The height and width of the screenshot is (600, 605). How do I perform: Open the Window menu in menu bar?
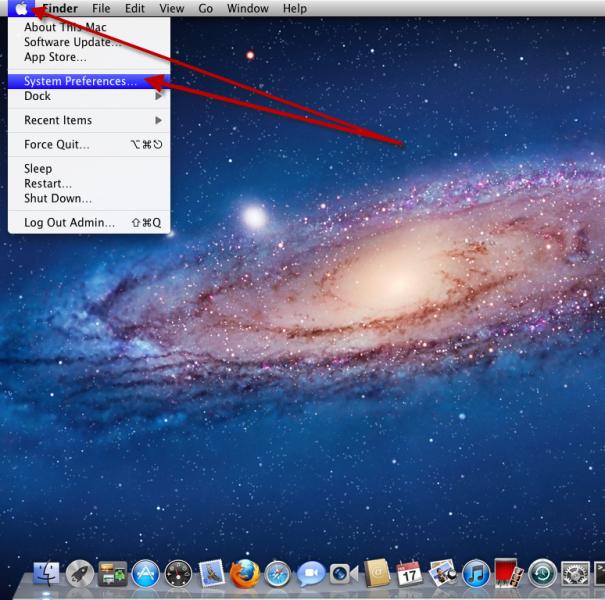click(247, 8)
